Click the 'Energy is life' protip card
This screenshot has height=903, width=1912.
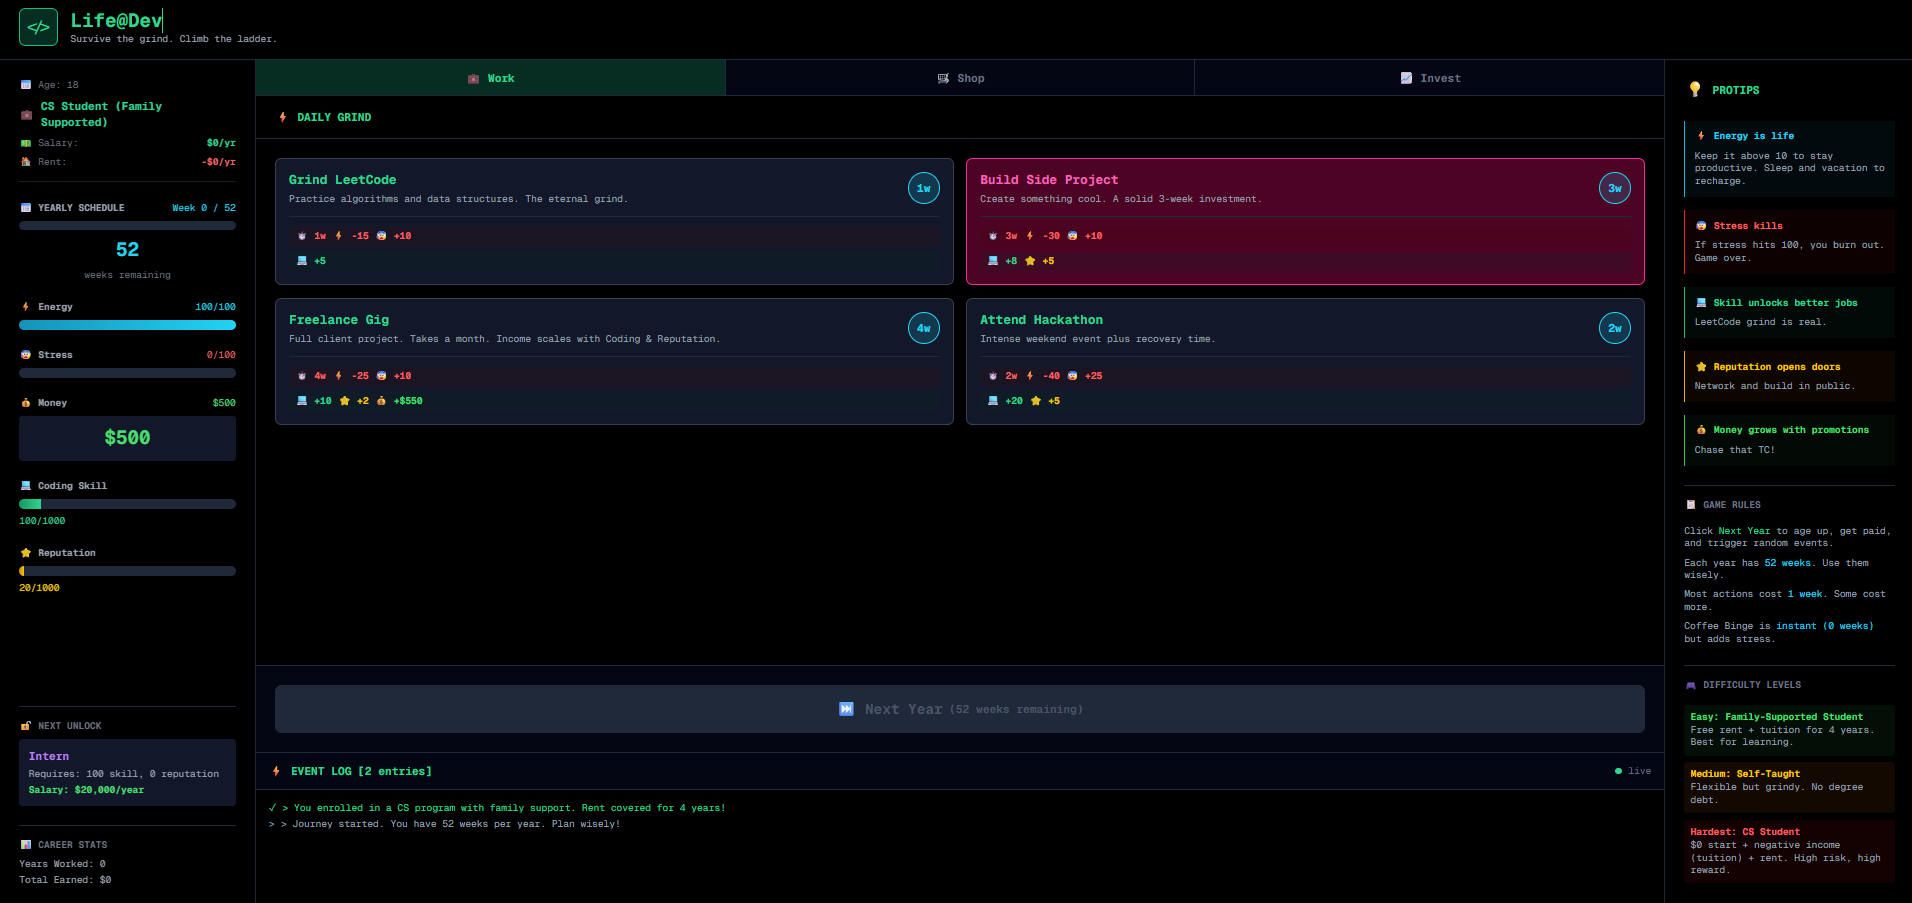point(1789,158)
